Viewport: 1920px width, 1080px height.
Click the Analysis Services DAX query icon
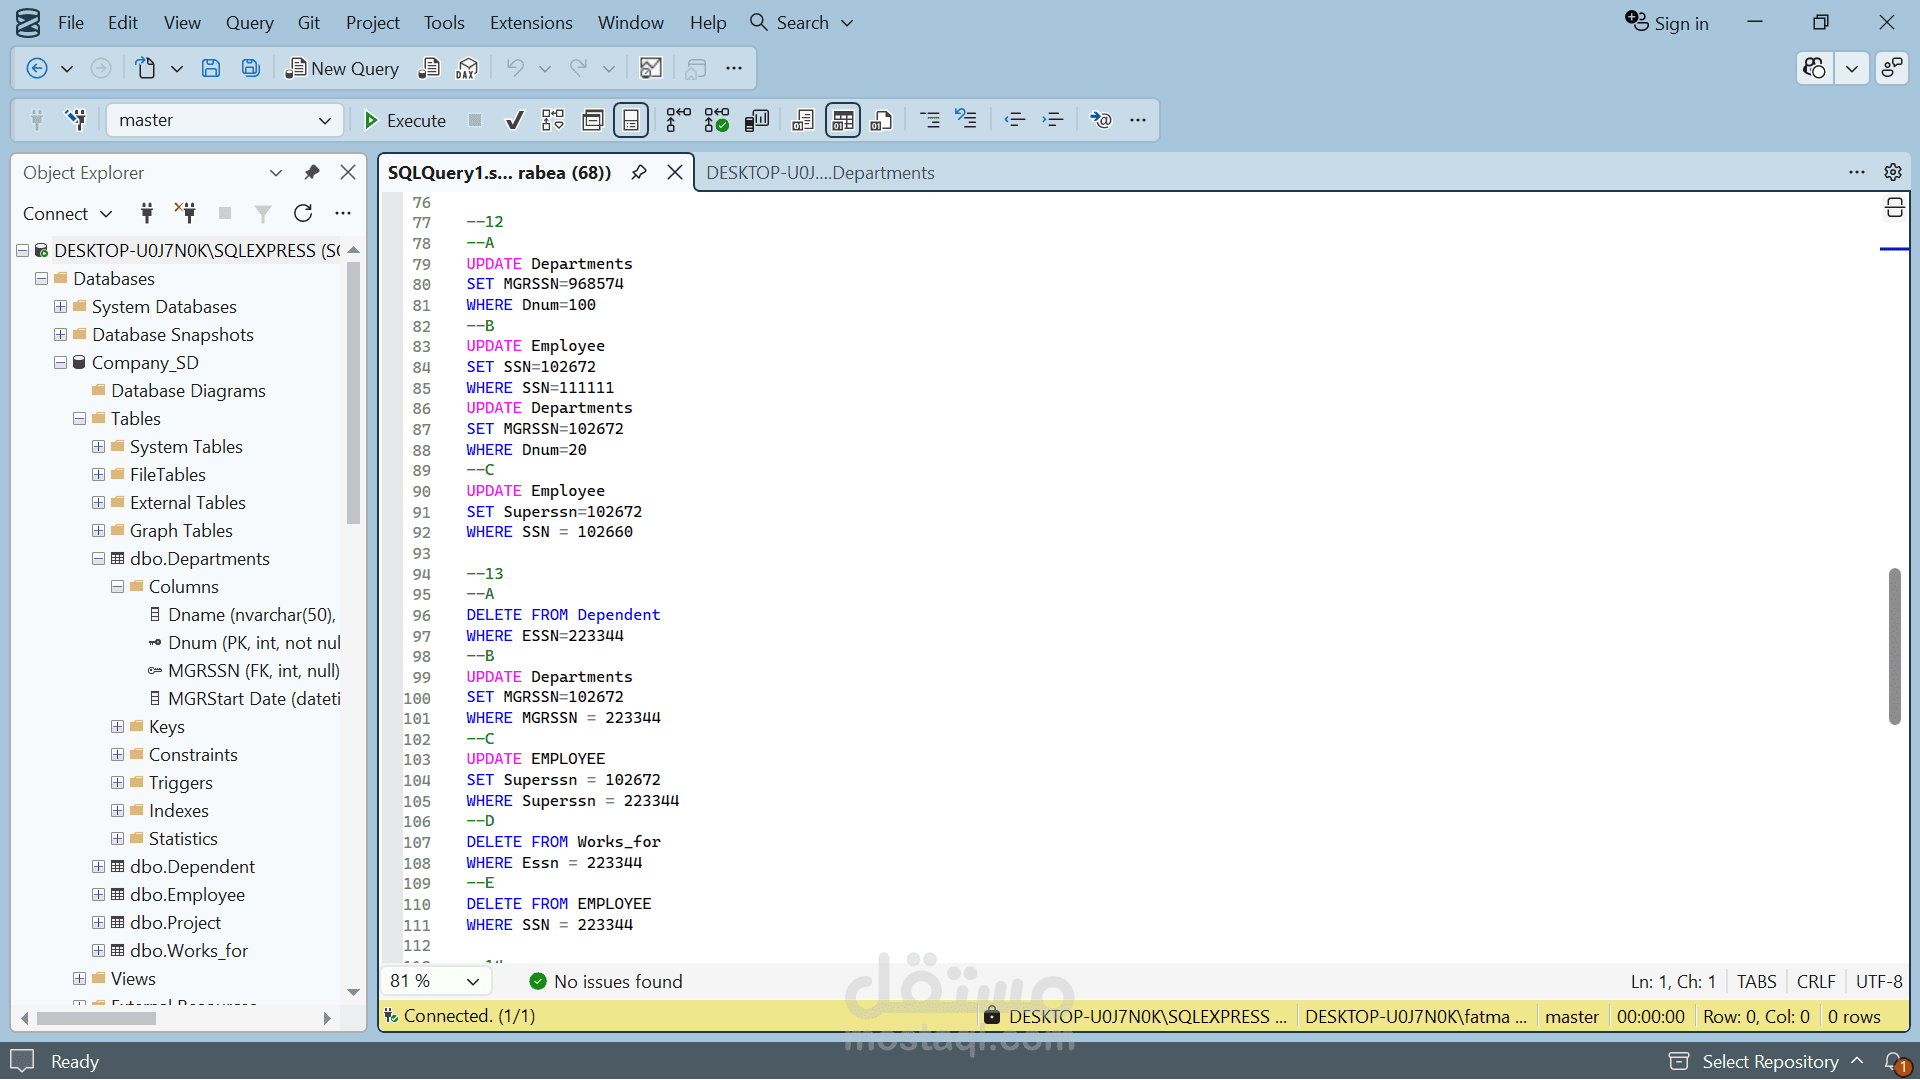coord(467,68)
